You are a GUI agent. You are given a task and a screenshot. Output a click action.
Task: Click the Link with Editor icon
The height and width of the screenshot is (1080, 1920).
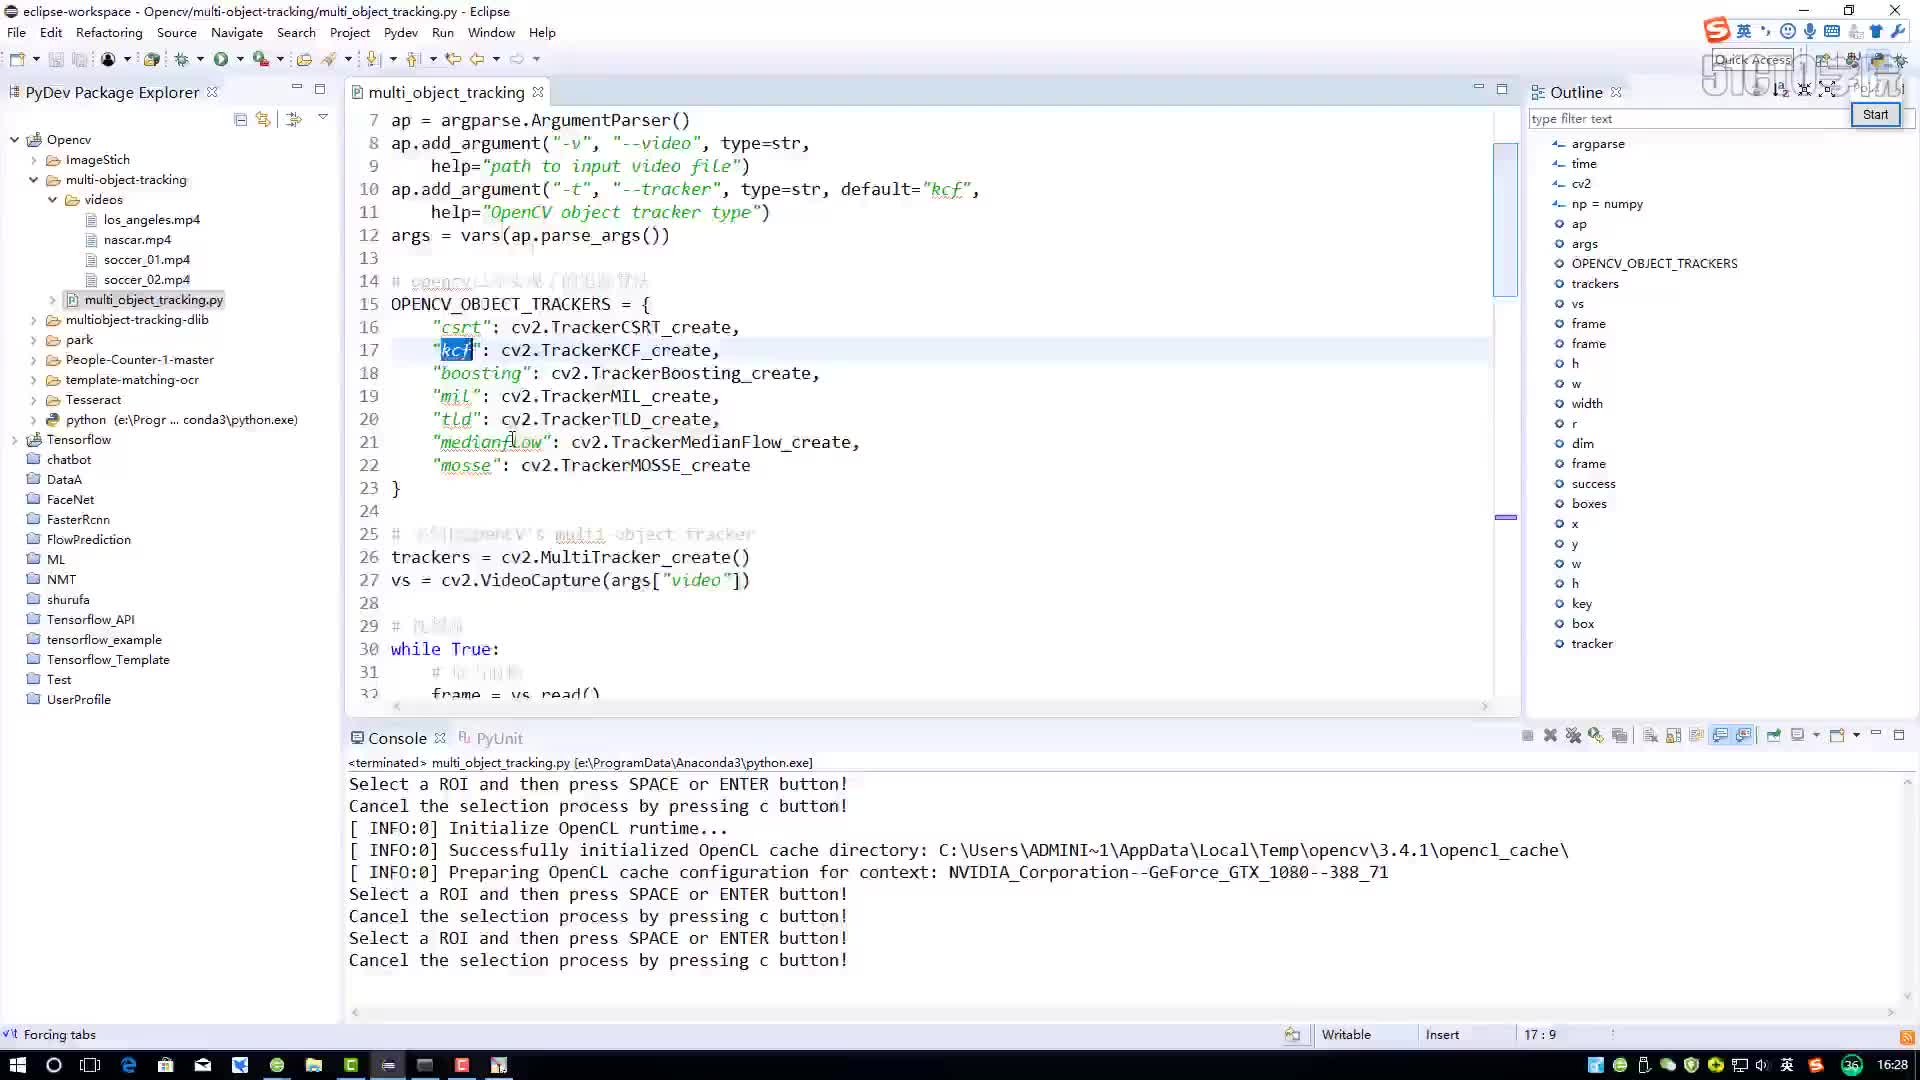tap(263, 119)
